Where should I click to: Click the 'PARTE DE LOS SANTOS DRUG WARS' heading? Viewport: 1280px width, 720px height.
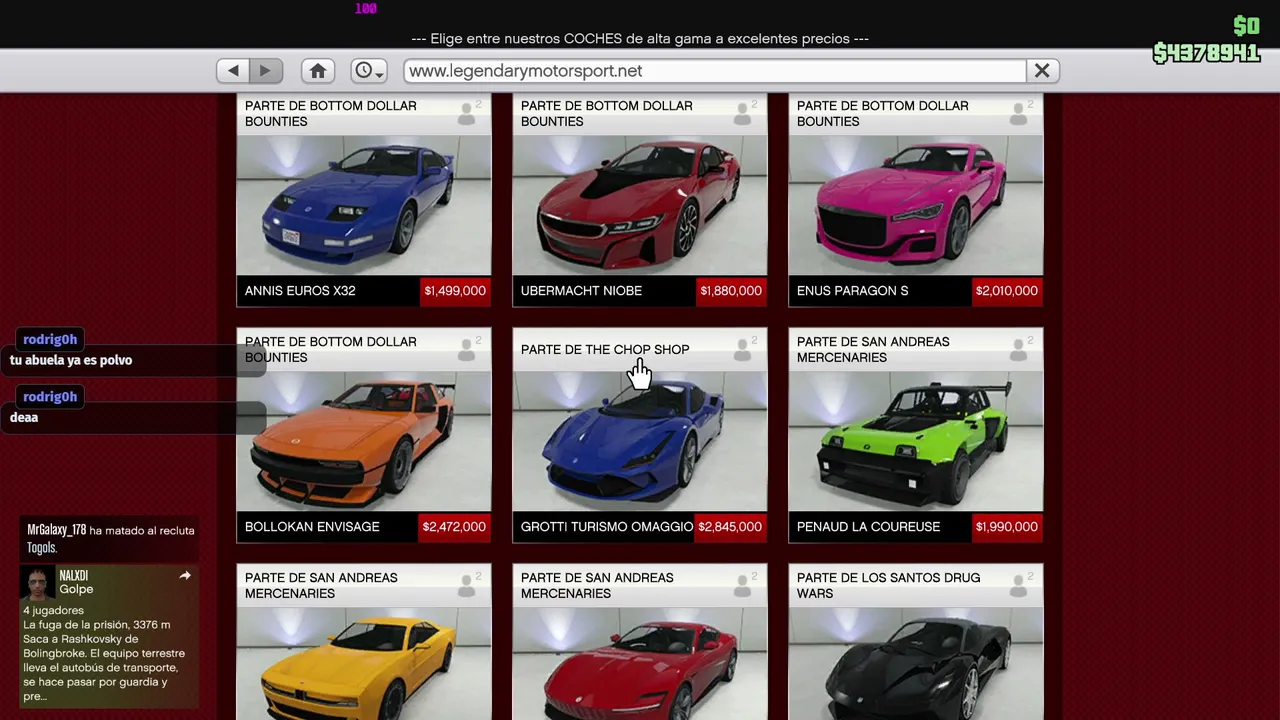pyautogui.click(x=888, y=585)
